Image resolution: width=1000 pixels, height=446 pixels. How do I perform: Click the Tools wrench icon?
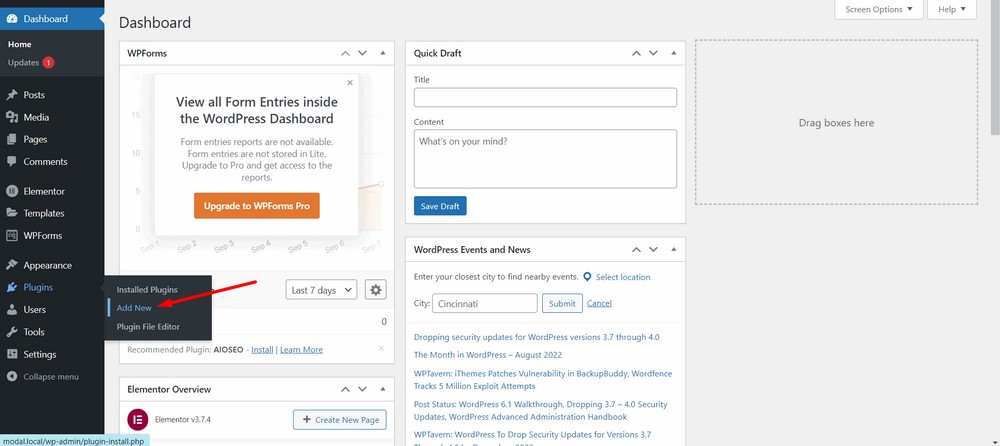(11, 332)
